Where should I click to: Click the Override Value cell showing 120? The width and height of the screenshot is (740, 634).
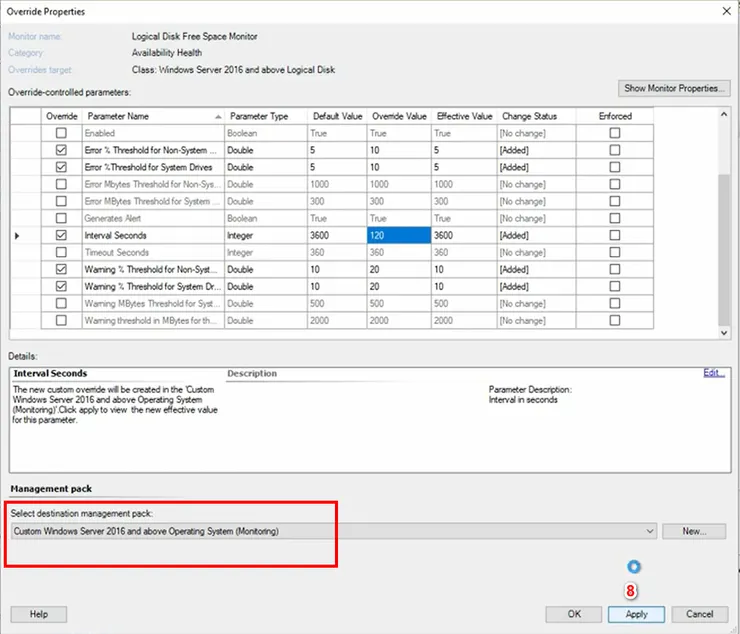point(398,235)
